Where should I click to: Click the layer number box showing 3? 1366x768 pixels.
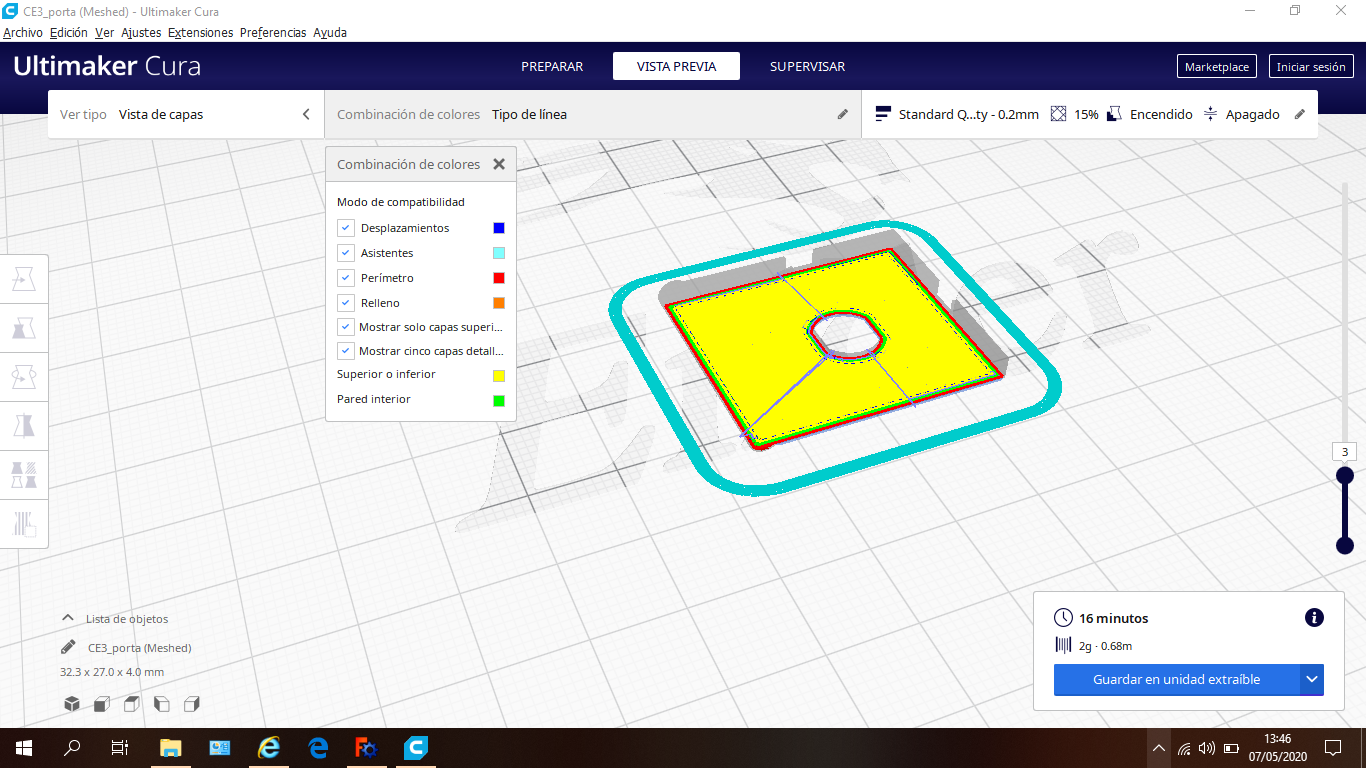click(x=1345, y=451)
